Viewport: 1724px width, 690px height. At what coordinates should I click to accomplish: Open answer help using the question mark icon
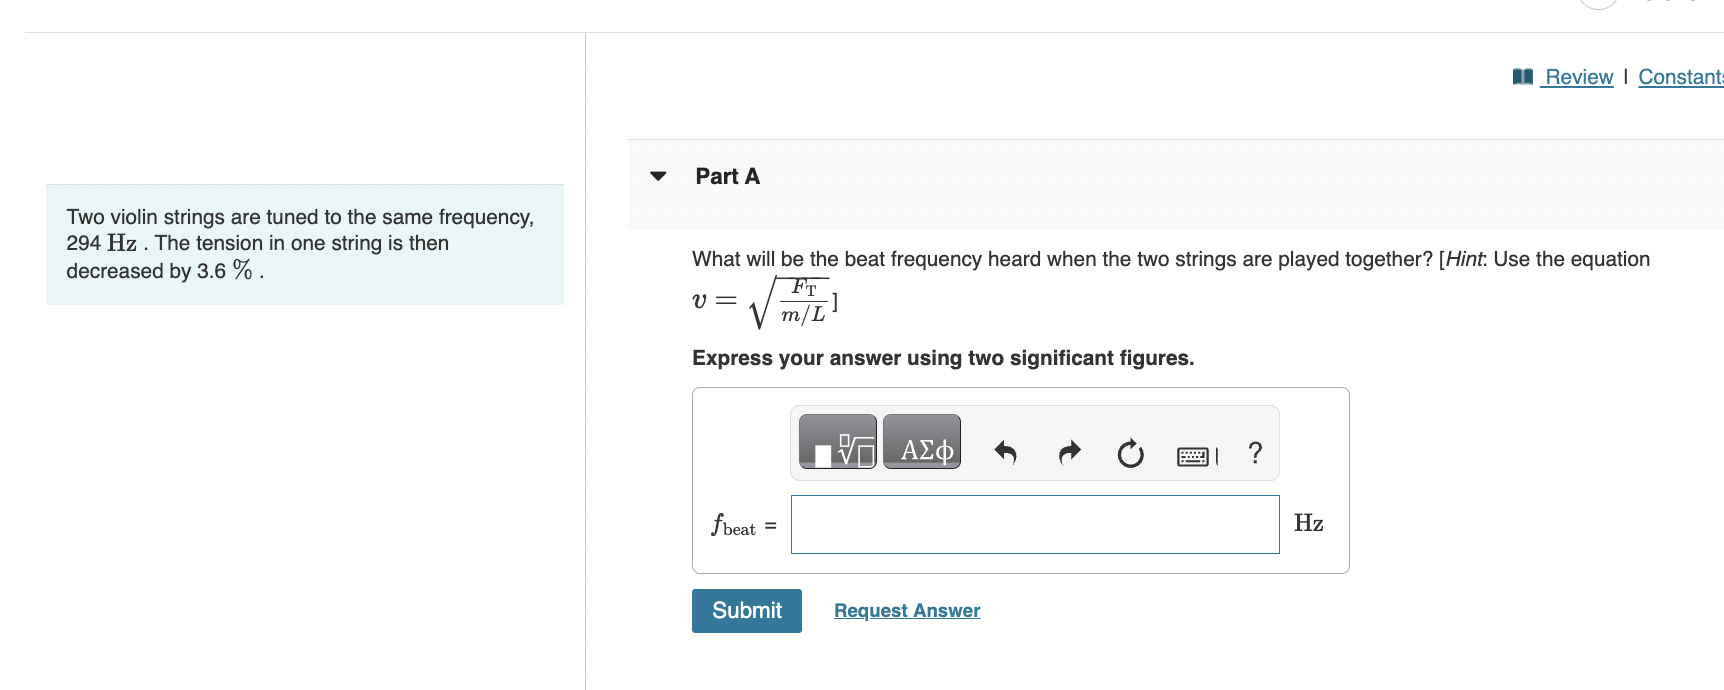point(1254,453)
